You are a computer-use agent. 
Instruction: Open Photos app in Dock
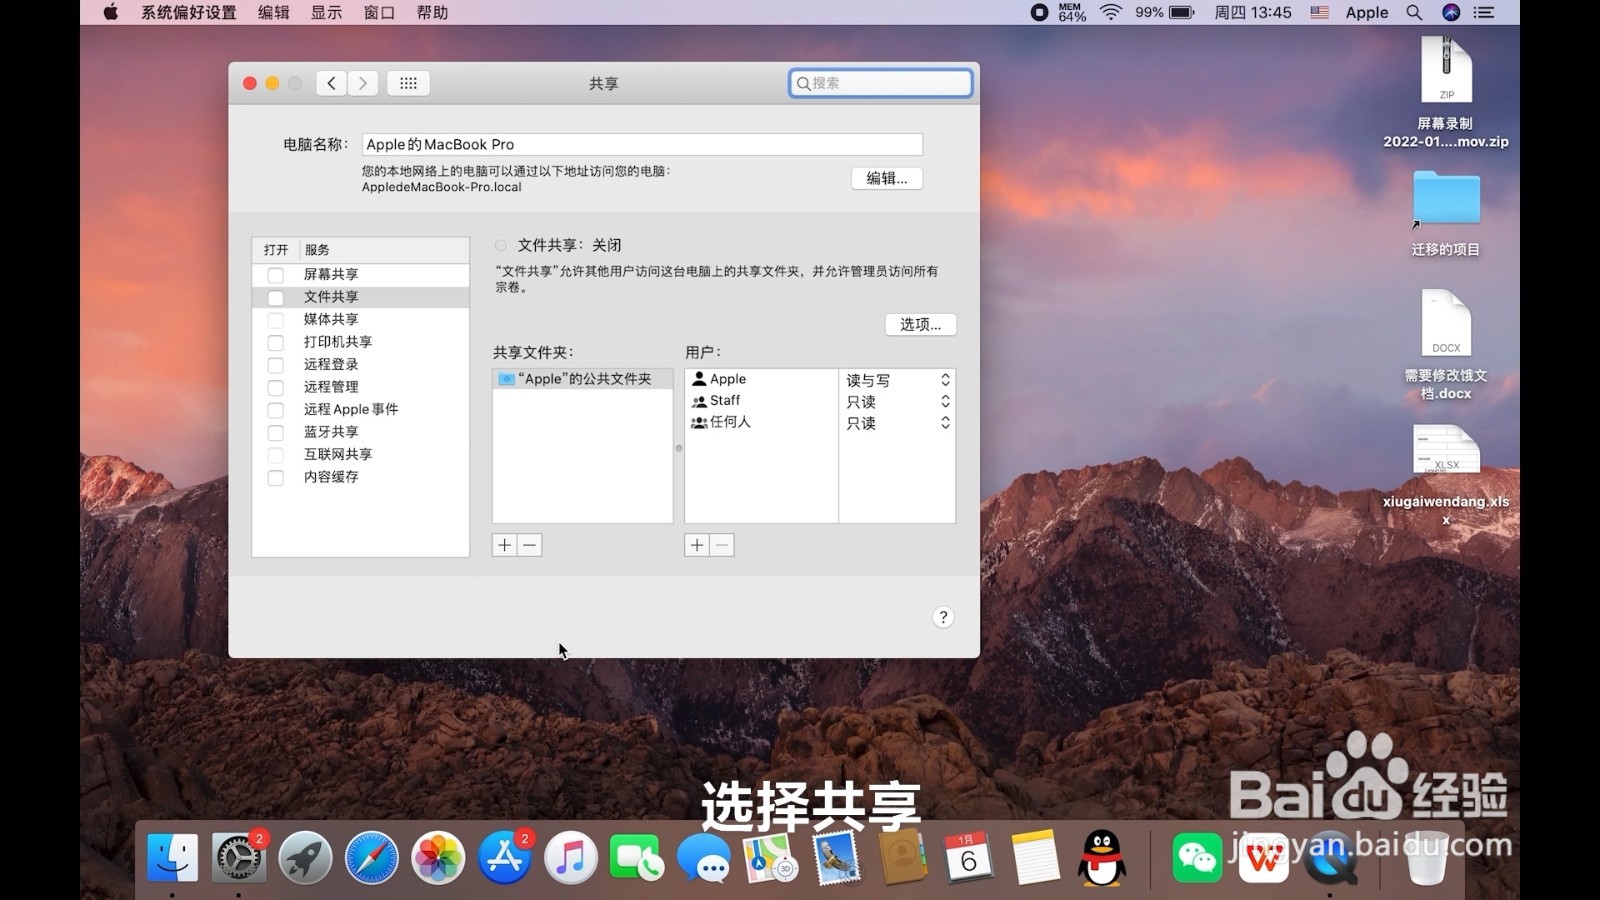(x=438, y=858)
